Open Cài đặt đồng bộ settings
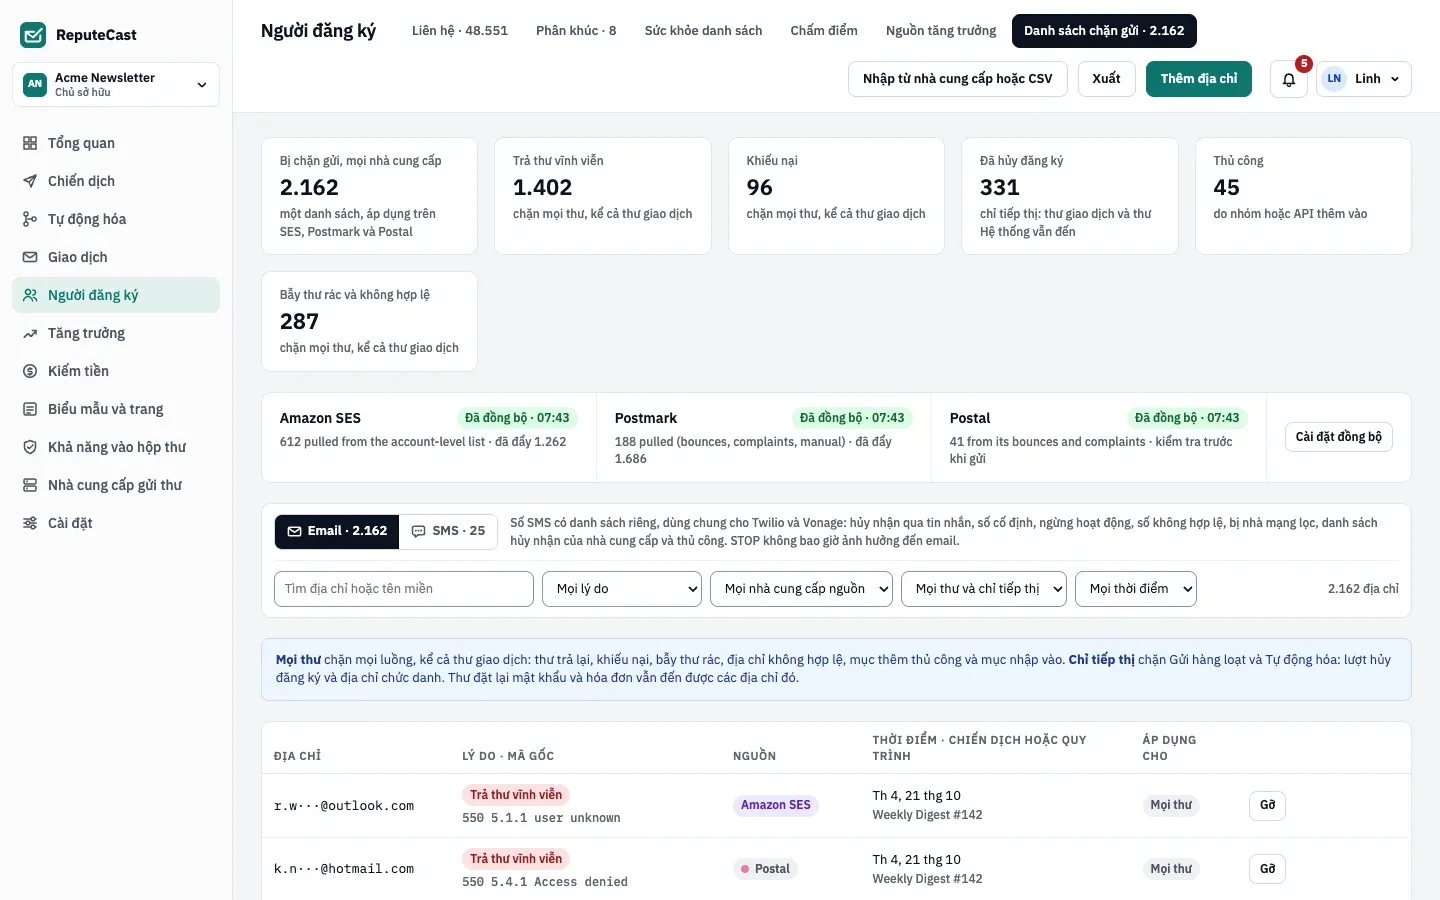This screenshot has height=900, width=1440. pyautogui.click(x=1339, y=437)
